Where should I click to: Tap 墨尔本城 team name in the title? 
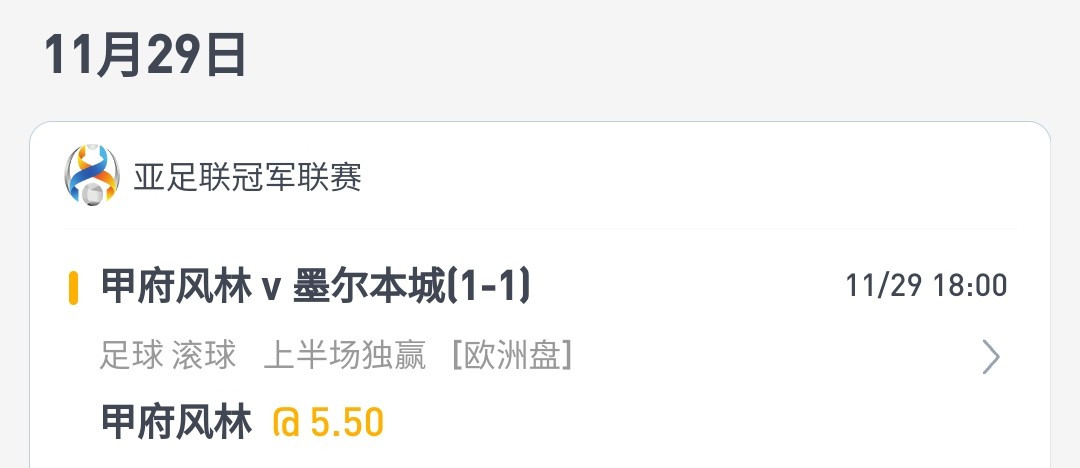370,287
